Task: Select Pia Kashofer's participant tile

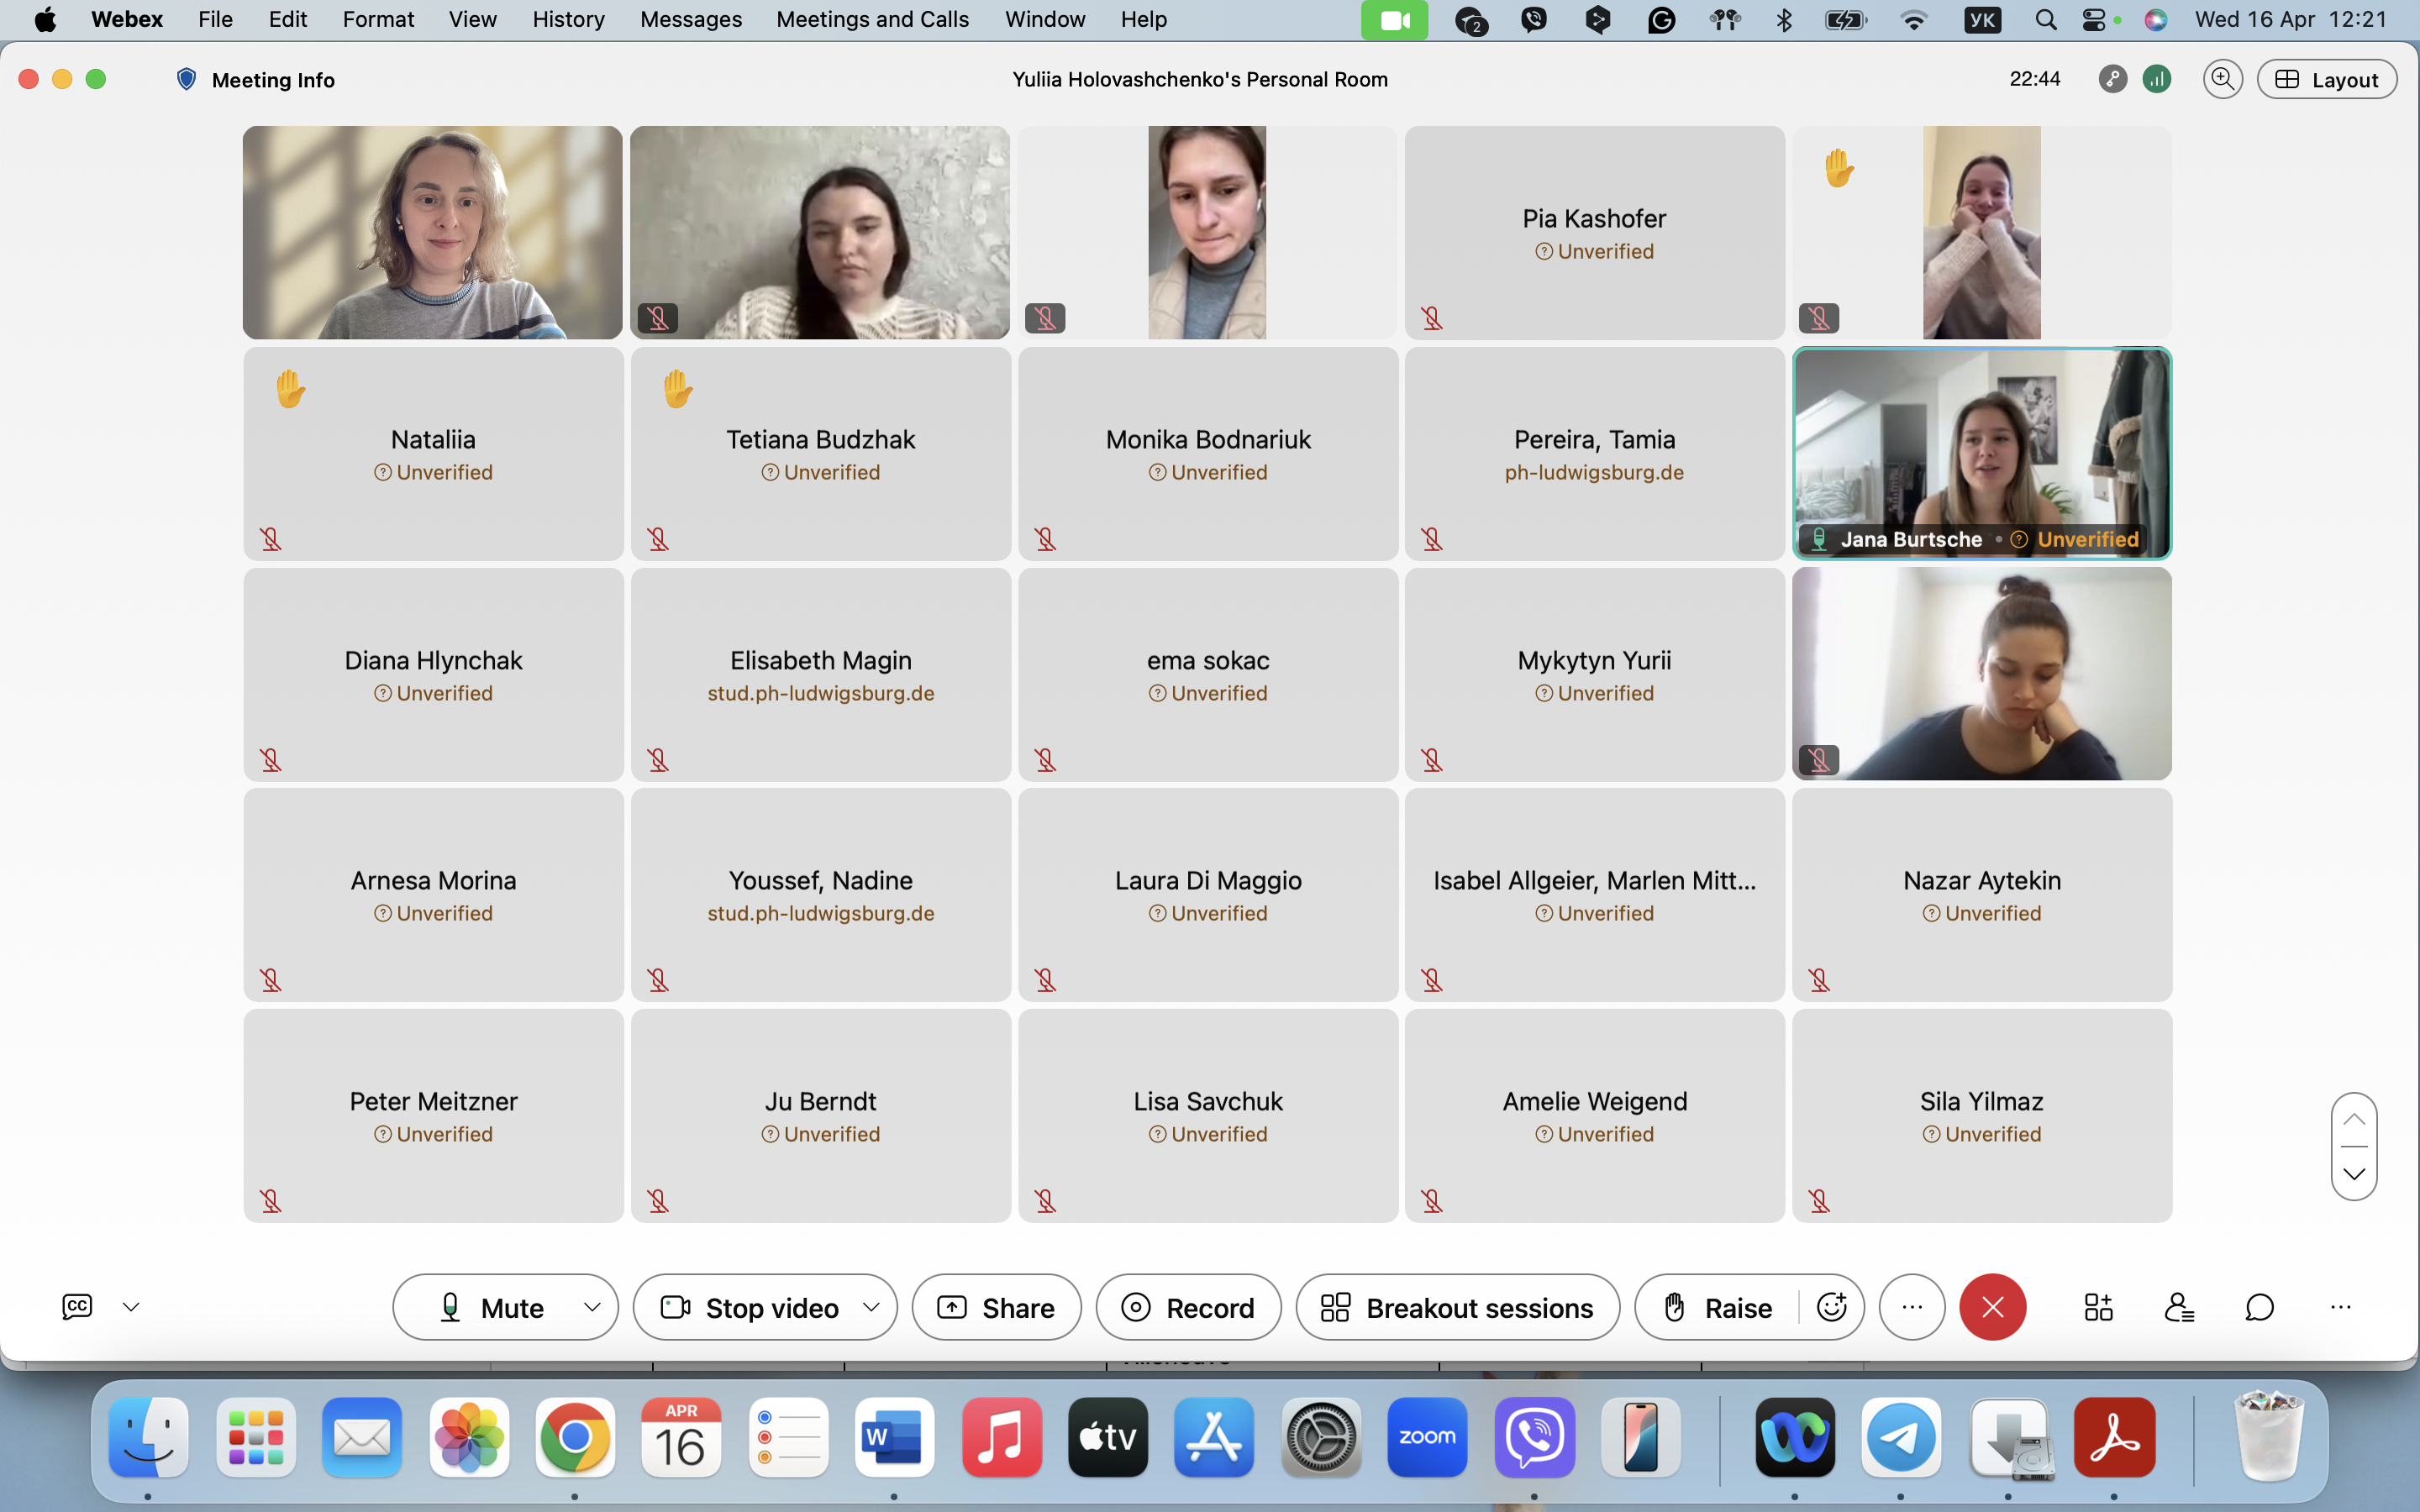Action: point(1594,232)
